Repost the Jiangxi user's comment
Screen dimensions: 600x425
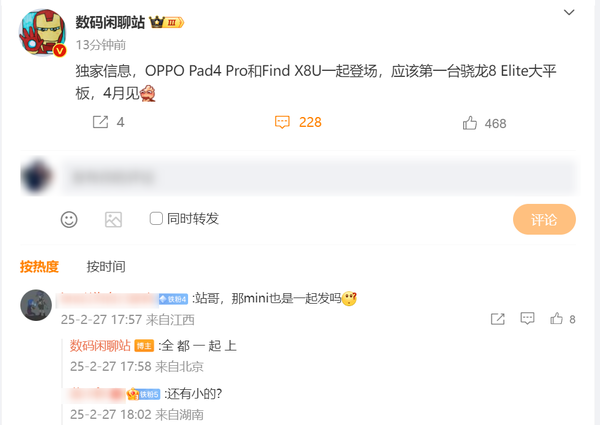497,319
